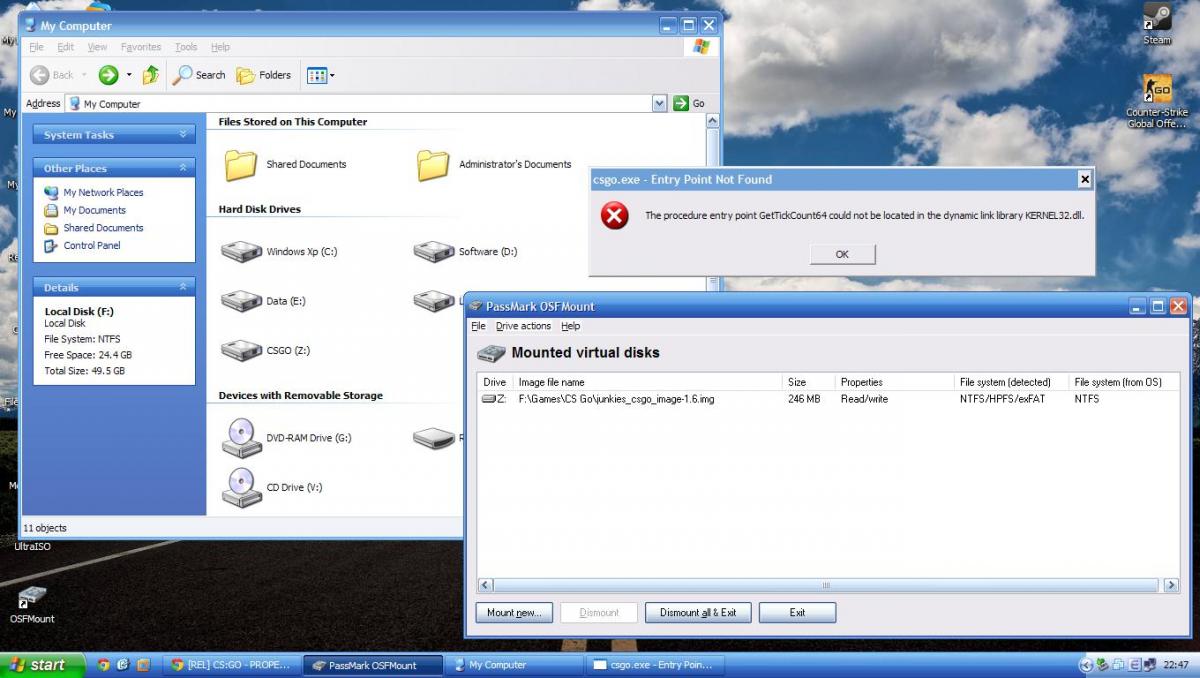Select the Software (D:) drive

(x=465, y=251)
